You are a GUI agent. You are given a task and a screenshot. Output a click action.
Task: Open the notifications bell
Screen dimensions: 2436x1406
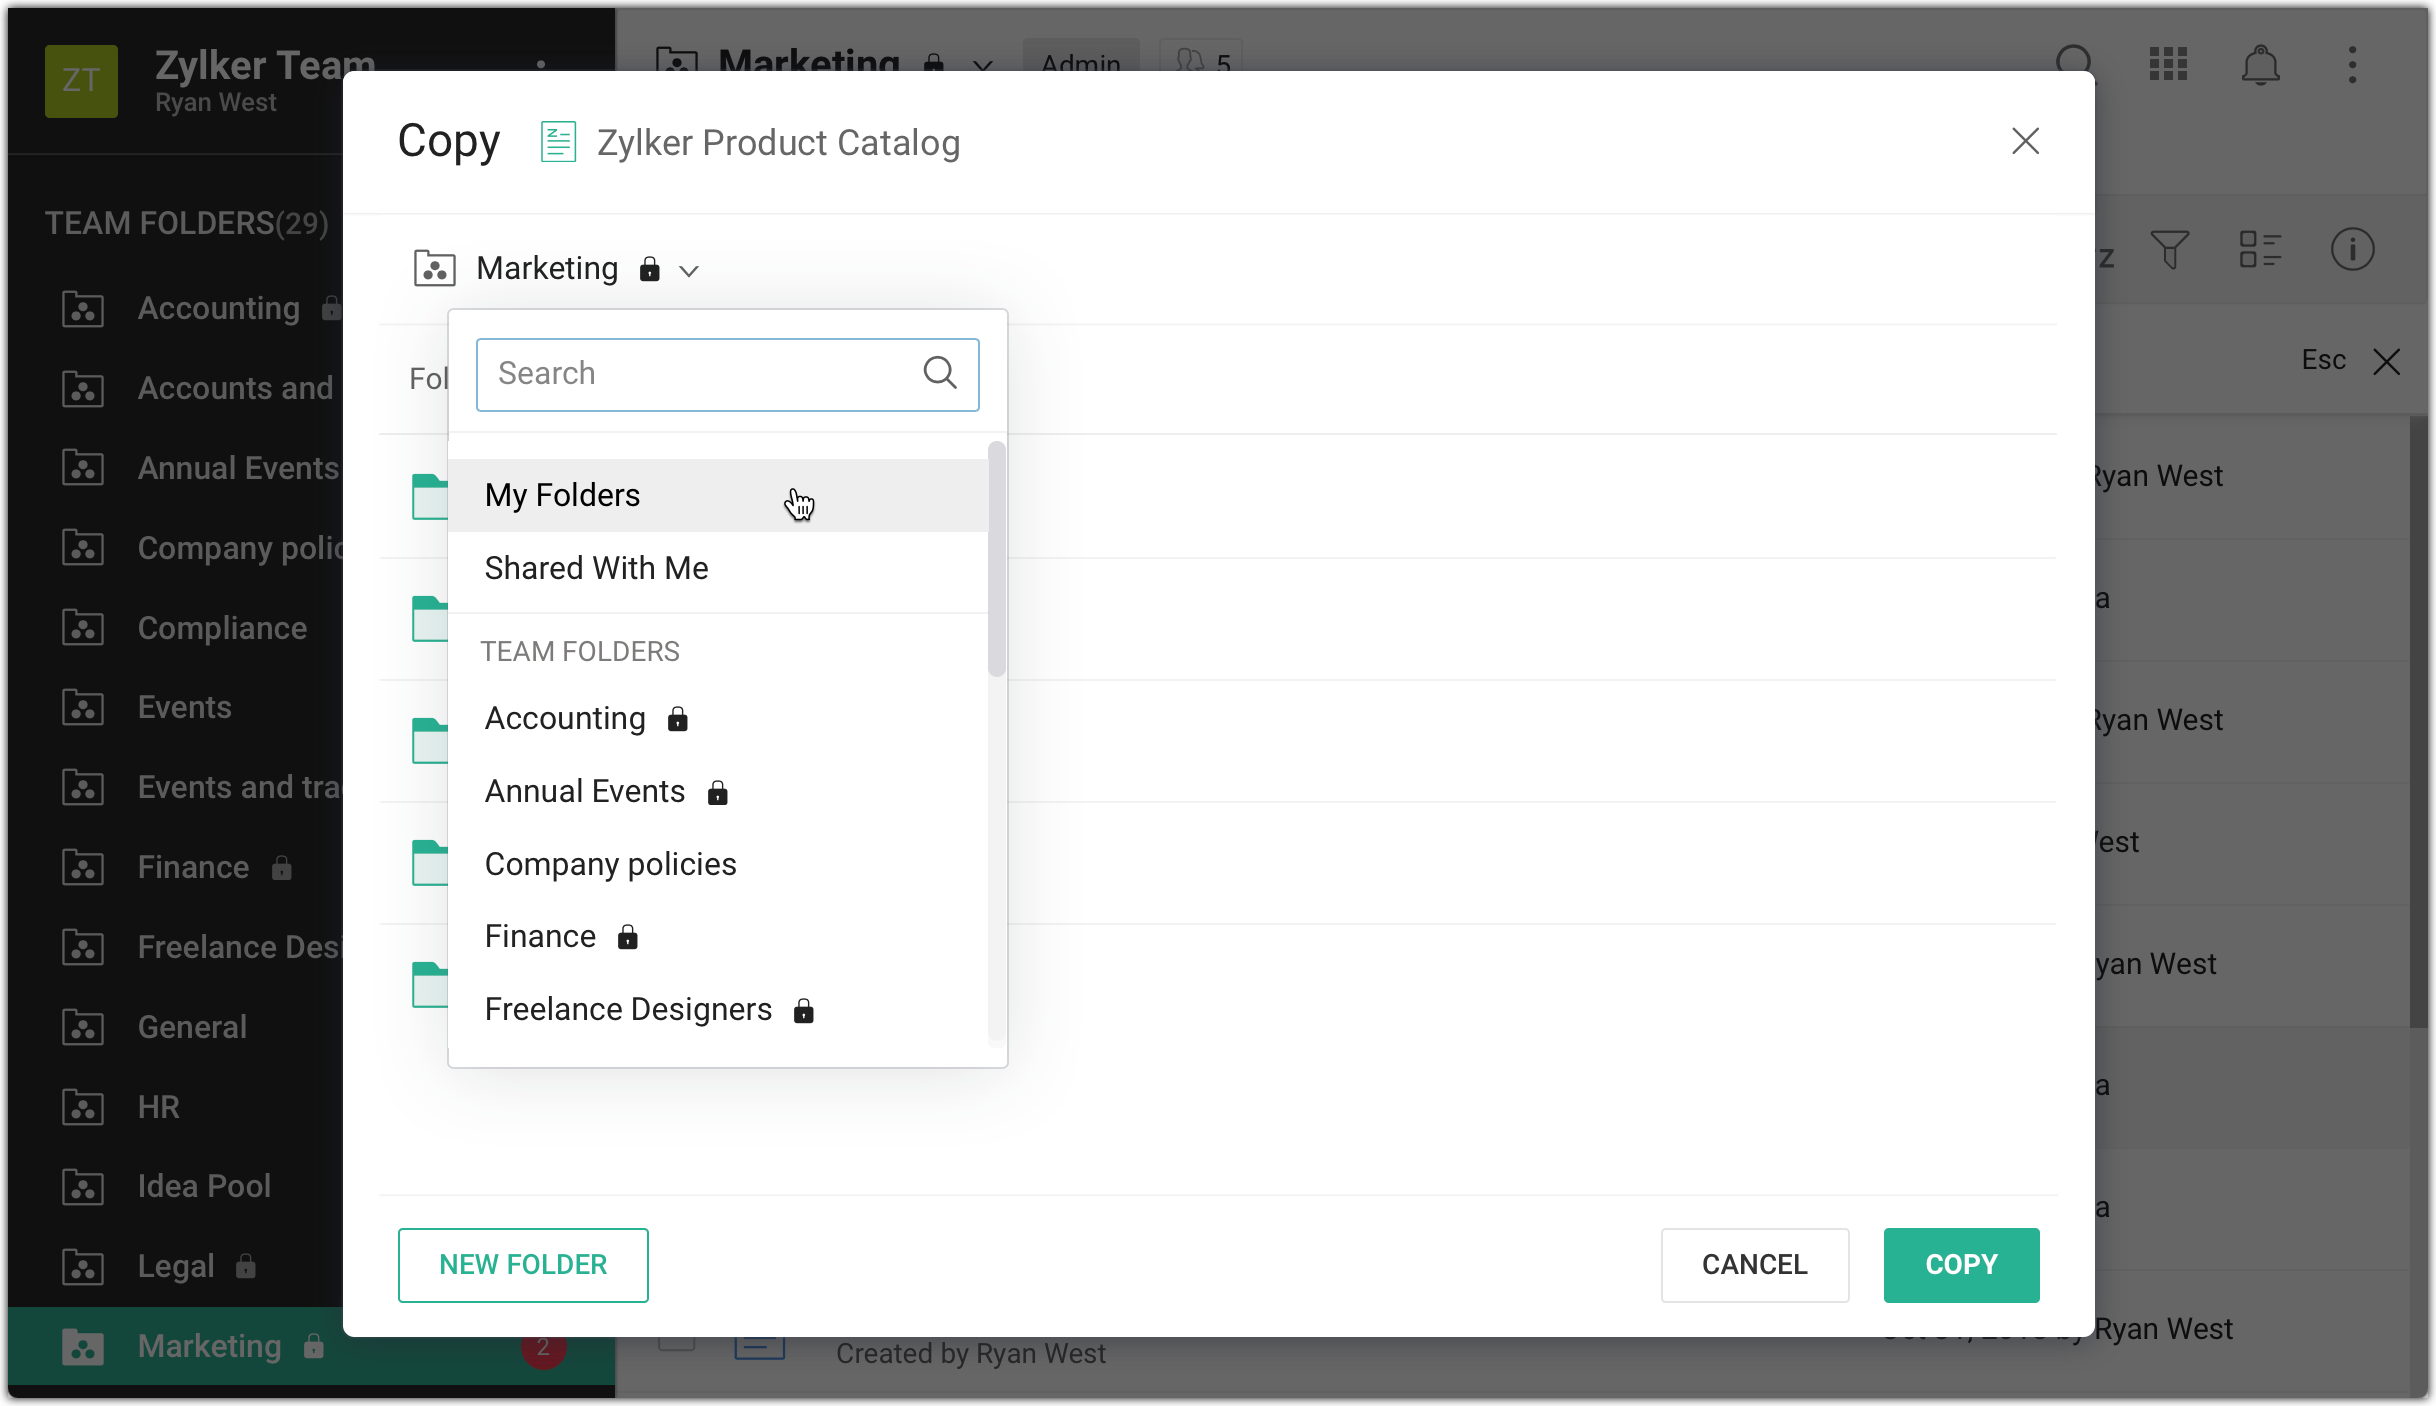[x=2260, y=66]
